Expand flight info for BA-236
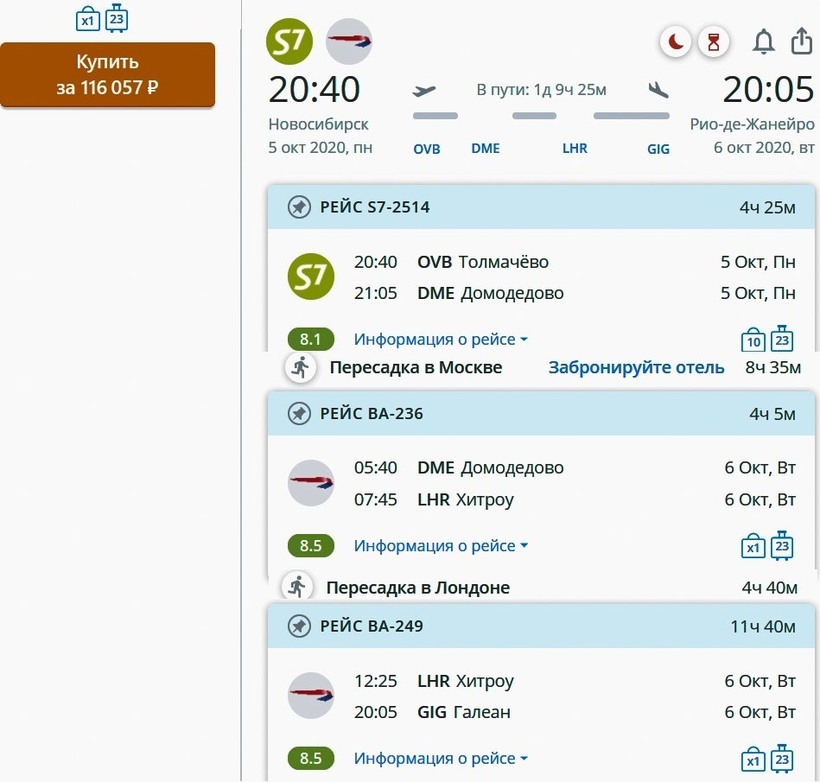 440,546
